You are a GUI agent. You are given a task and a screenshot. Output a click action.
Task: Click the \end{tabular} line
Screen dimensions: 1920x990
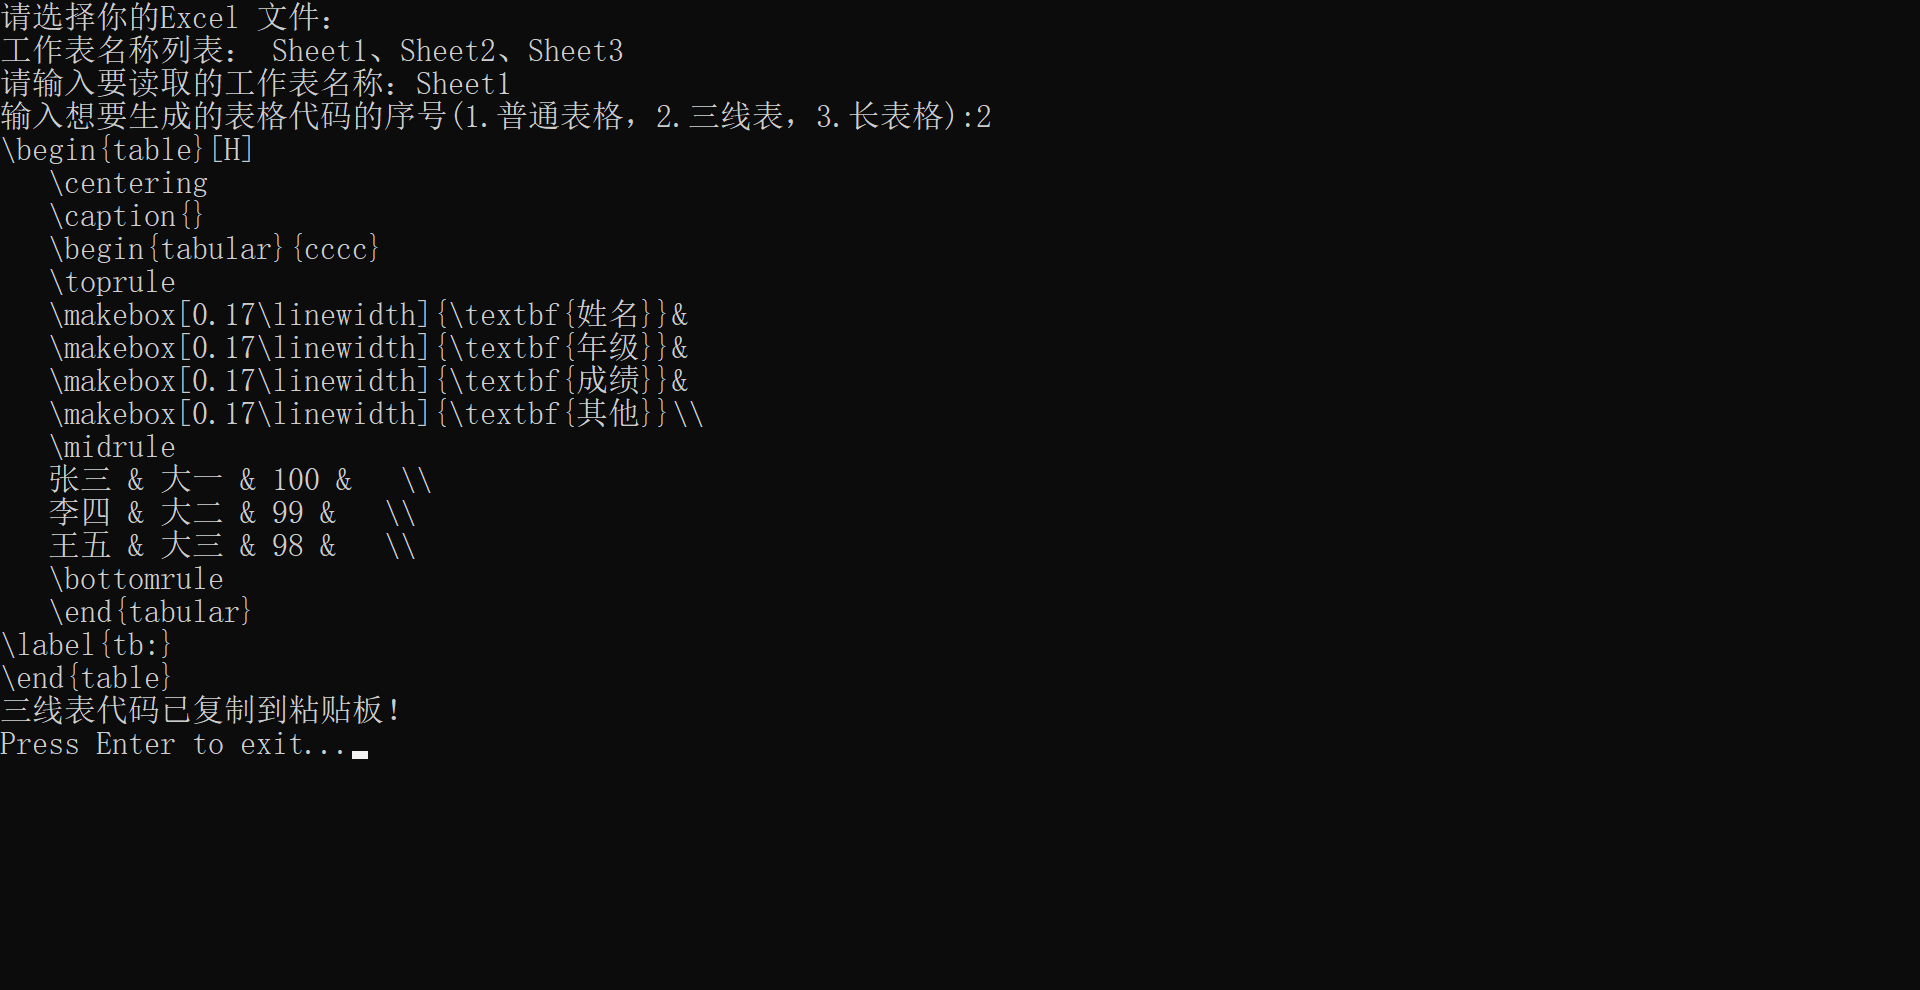(x=150, y=612)
